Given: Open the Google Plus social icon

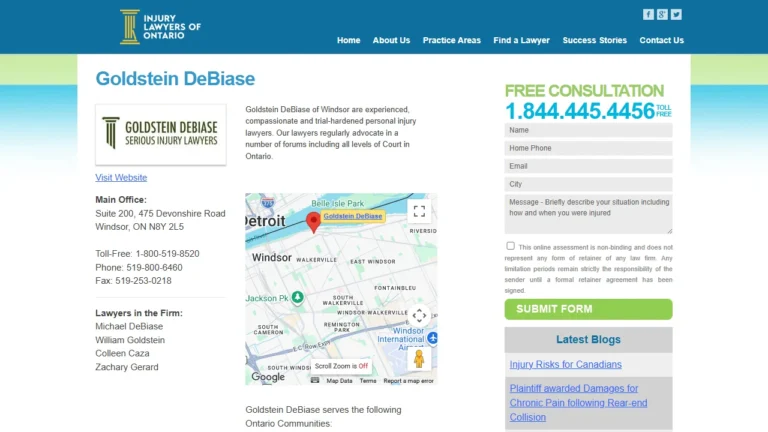Looking at the screenshot, I should point(662,15).
